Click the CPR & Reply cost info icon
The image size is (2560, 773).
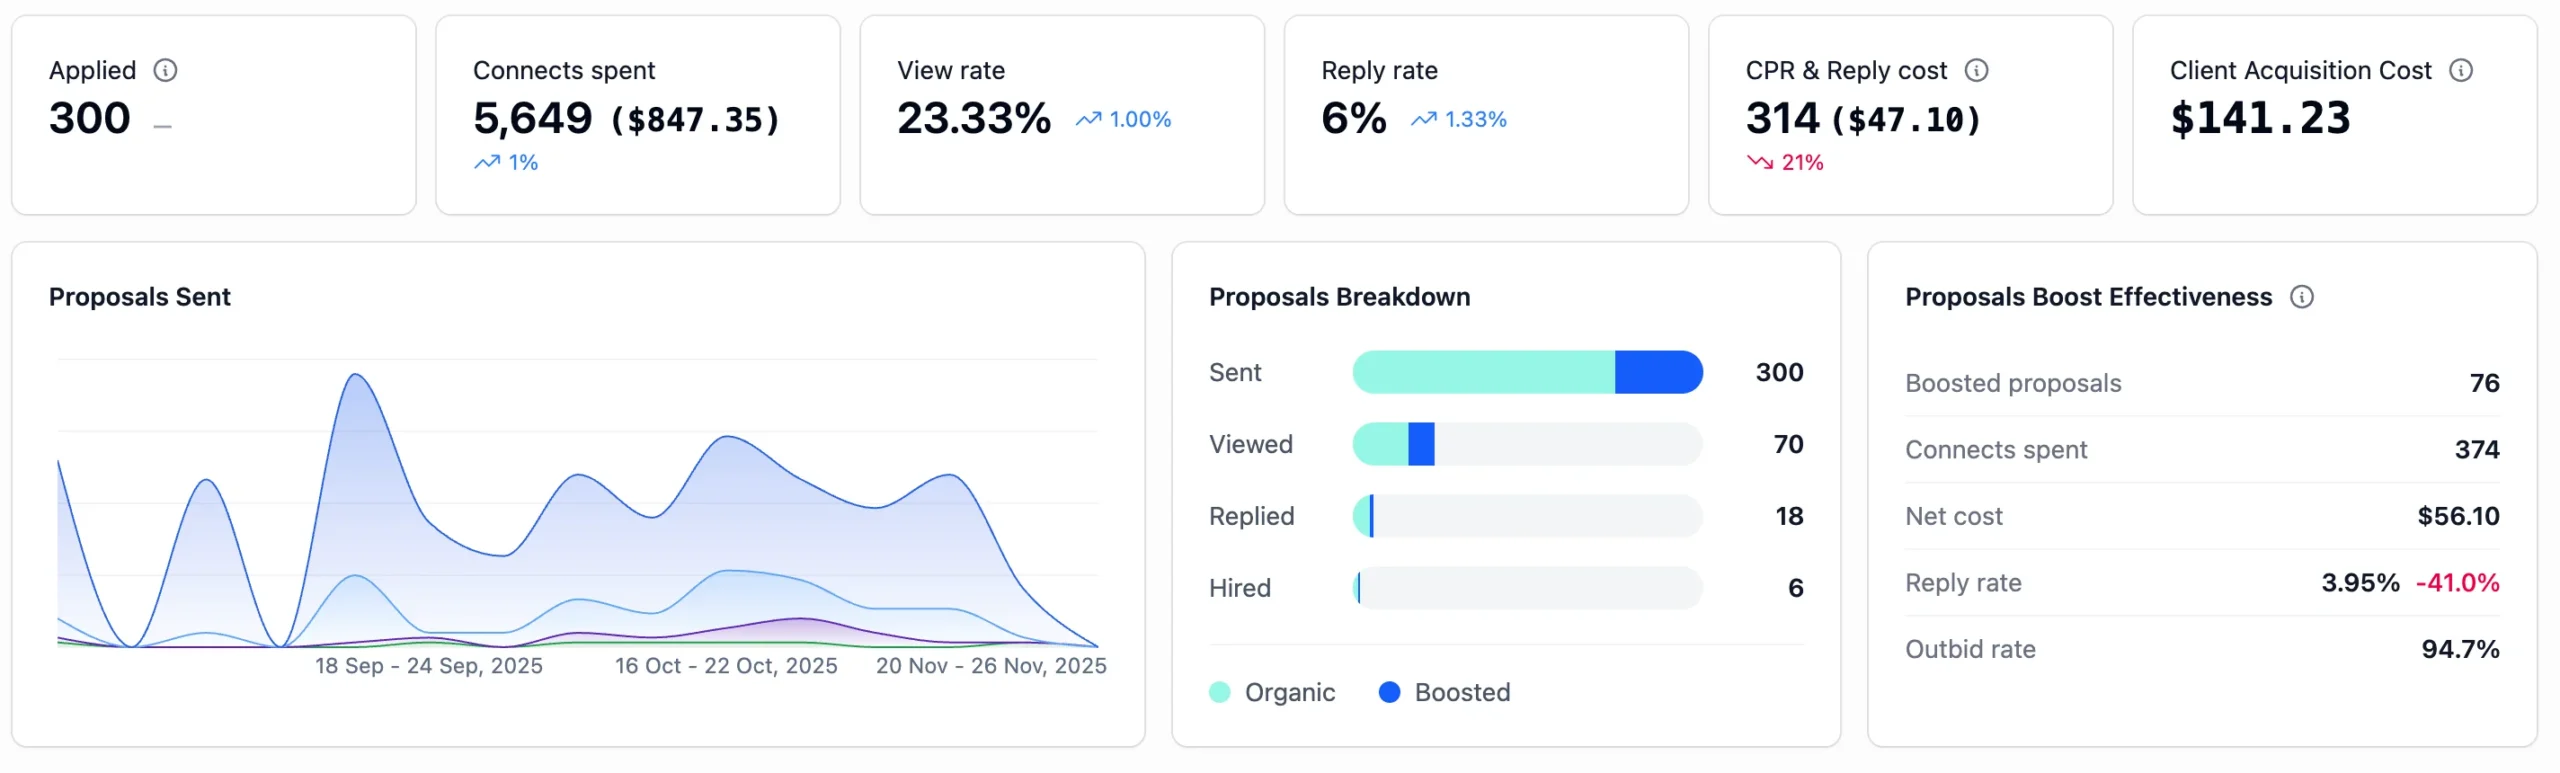pos(1976,70)
